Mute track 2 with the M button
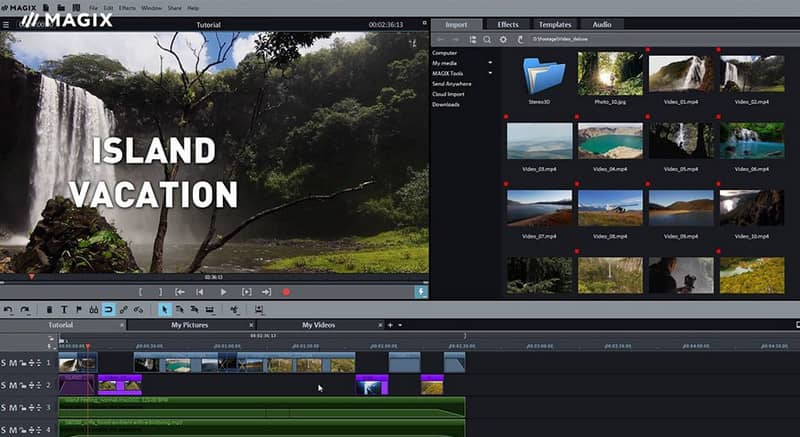The height and width of the screenshot is (437, 800). (x=13, y=385)
